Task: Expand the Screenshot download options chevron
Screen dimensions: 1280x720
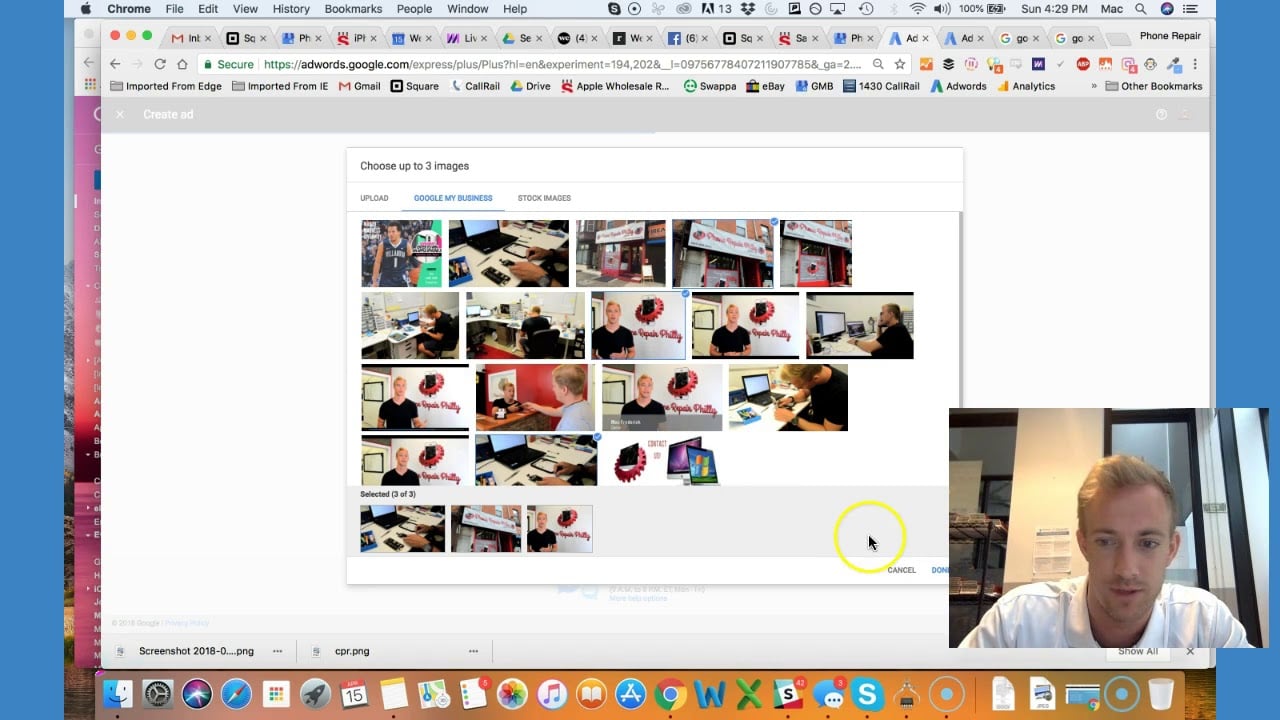Action: [277, 651]
